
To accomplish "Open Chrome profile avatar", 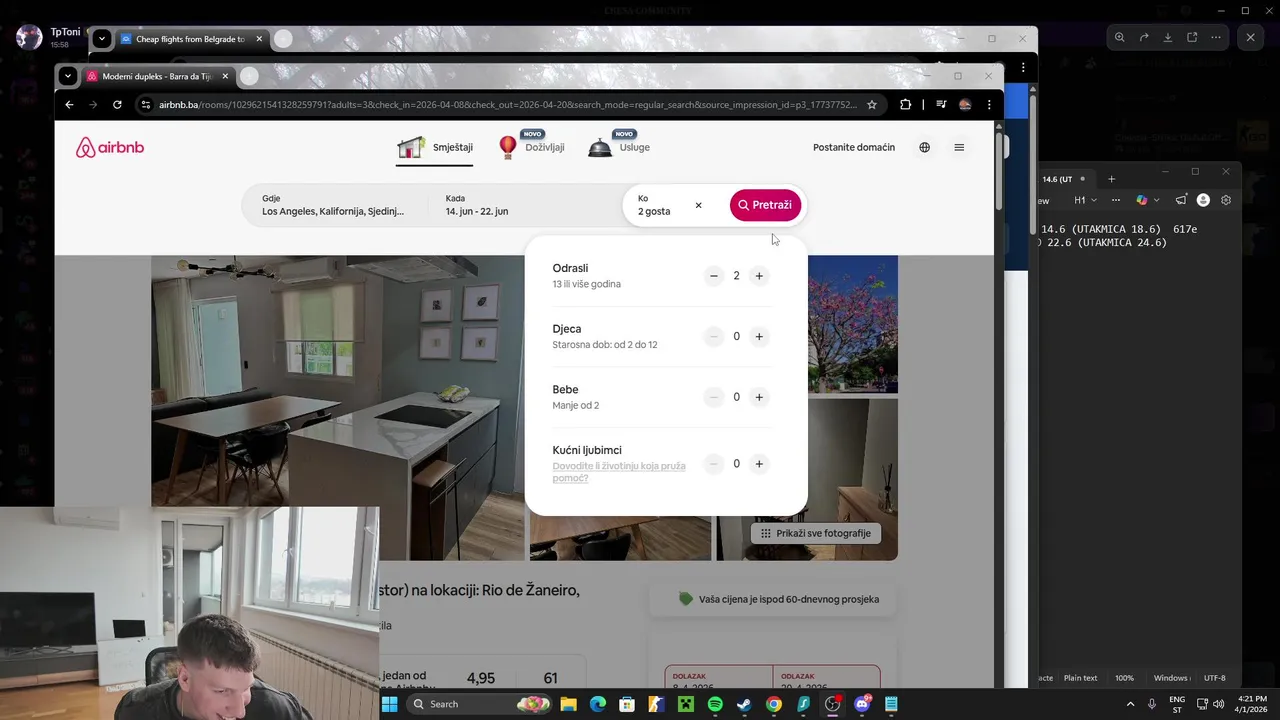I will (x=965, y=104).
